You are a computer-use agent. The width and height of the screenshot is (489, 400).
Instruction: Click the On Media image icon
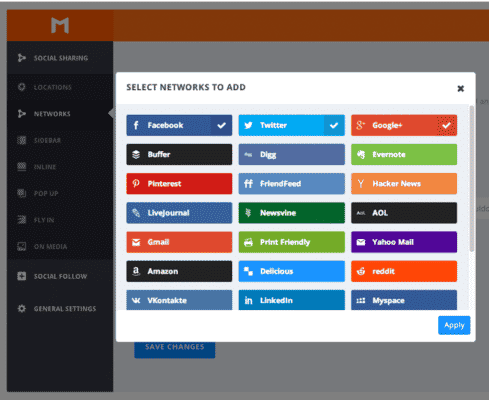(x=22, y=246)
